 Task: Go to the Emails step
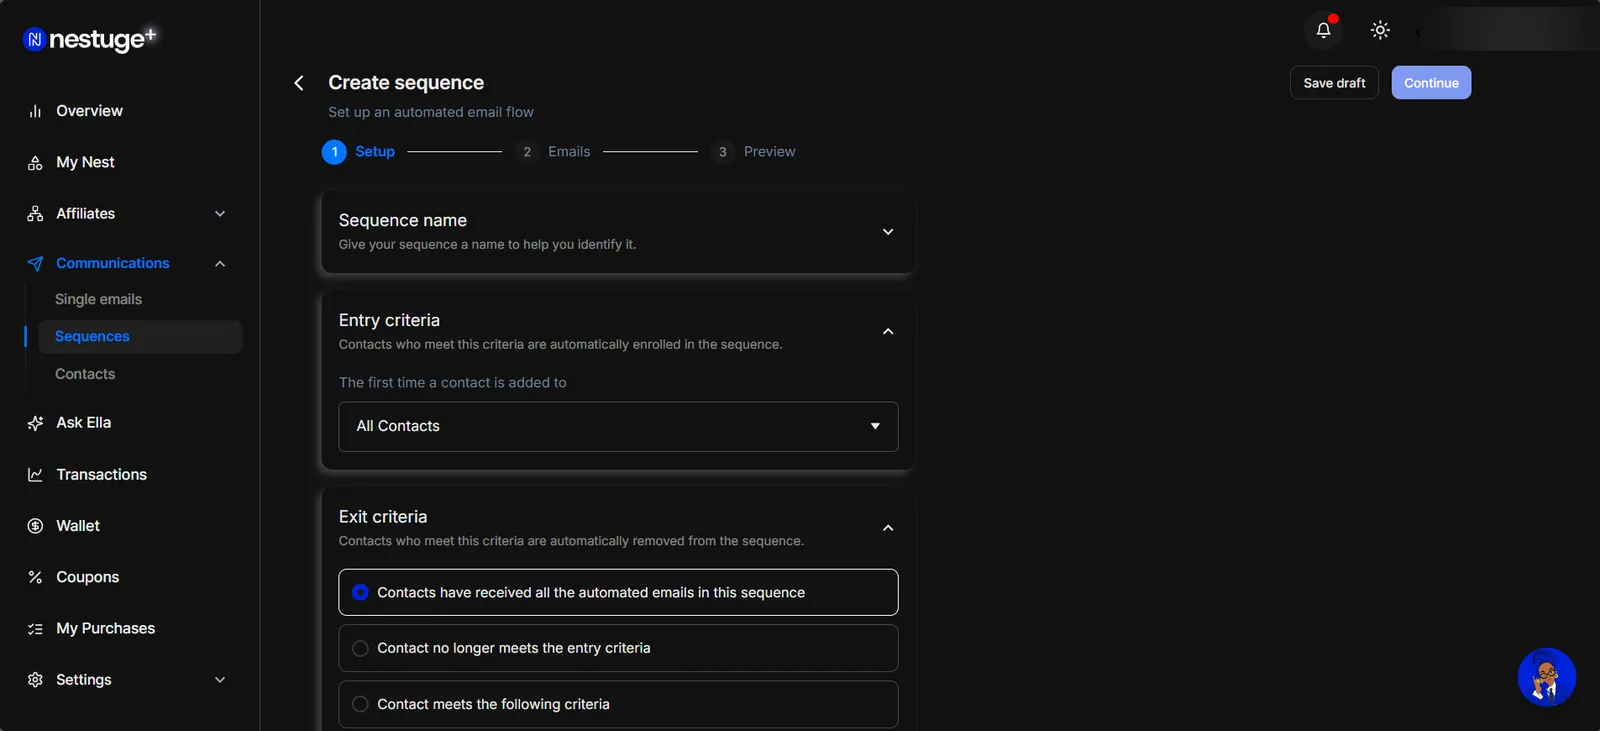553,152
